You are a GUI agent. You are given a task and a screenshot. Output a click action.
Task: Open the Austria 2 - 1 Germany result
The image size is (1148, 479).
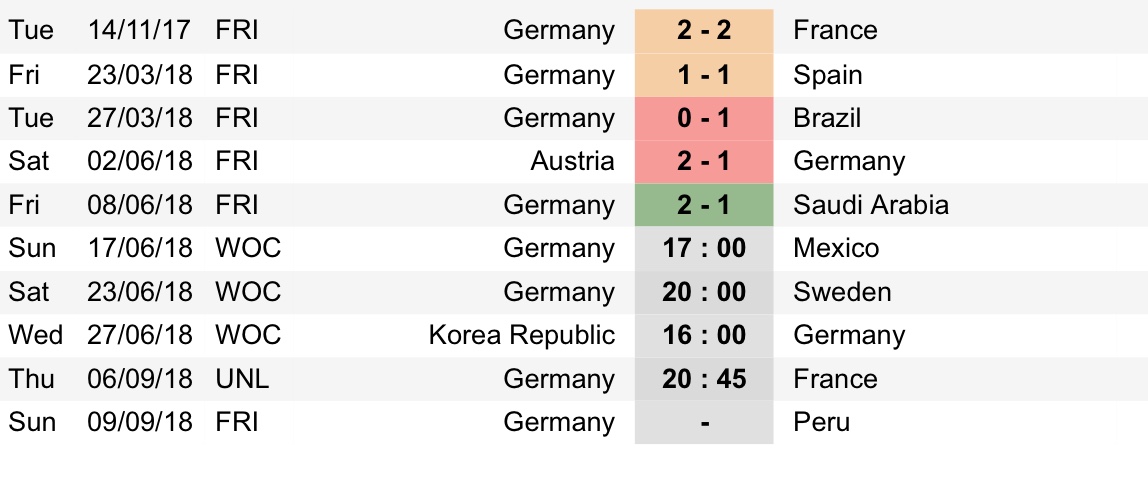click(x=704, y=161)
